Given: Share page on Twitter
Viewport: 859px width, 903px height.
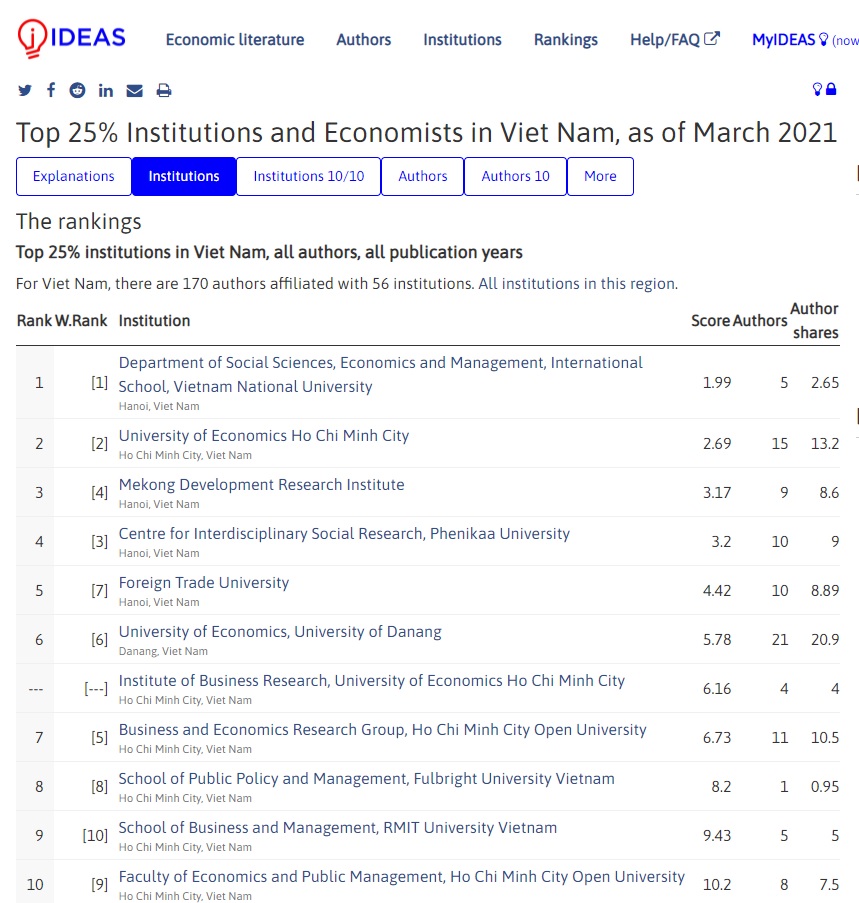Looking at the screenshot, I should (25, 90).
